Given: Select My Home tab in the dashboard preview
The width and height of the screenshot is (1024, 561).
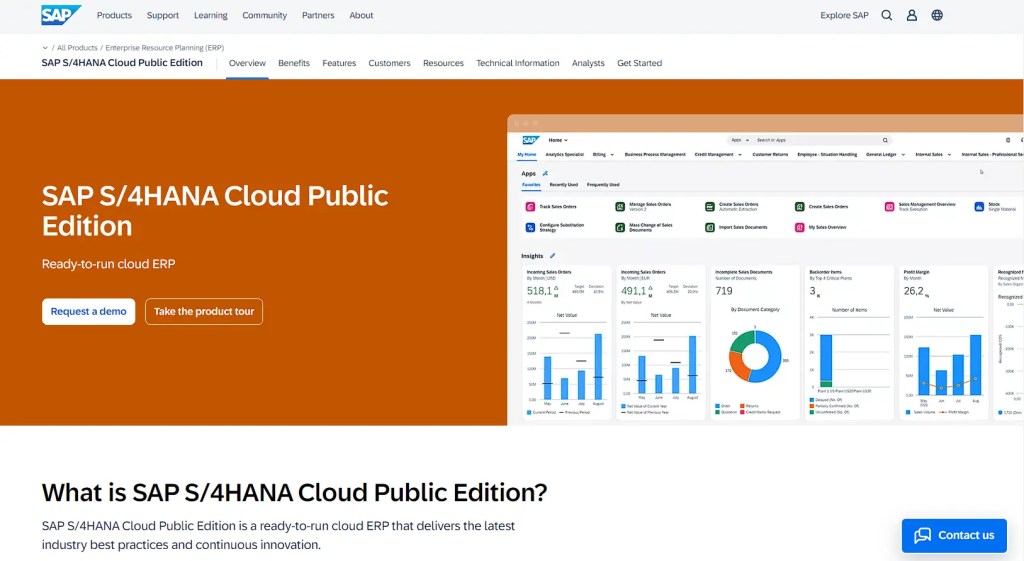Looking at the screenshot, I should coord(526,155).
